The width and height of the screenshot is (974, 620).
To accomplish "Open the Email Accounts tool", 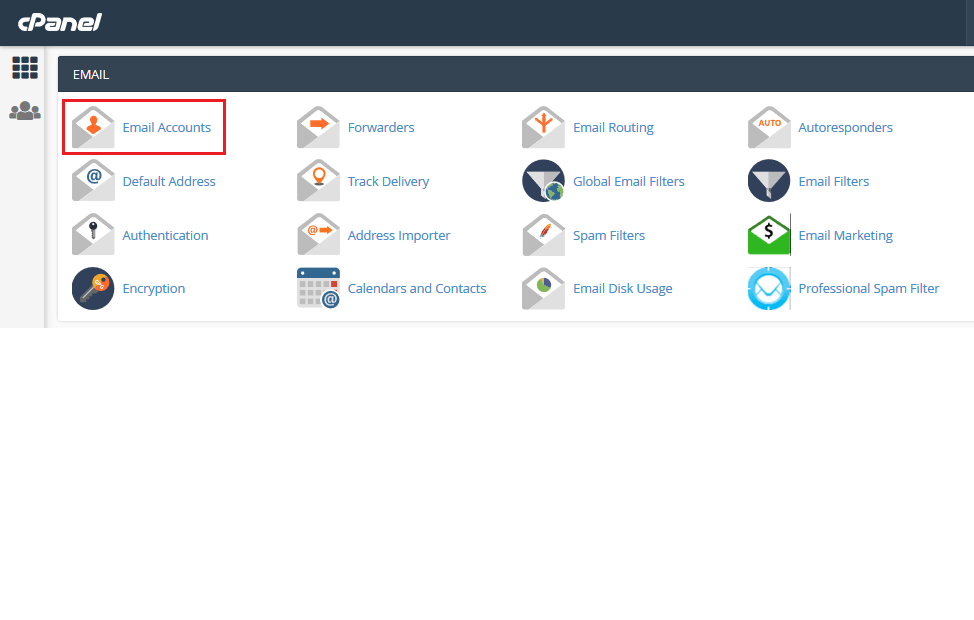I will pyautogui.click(x=93, y=127).
